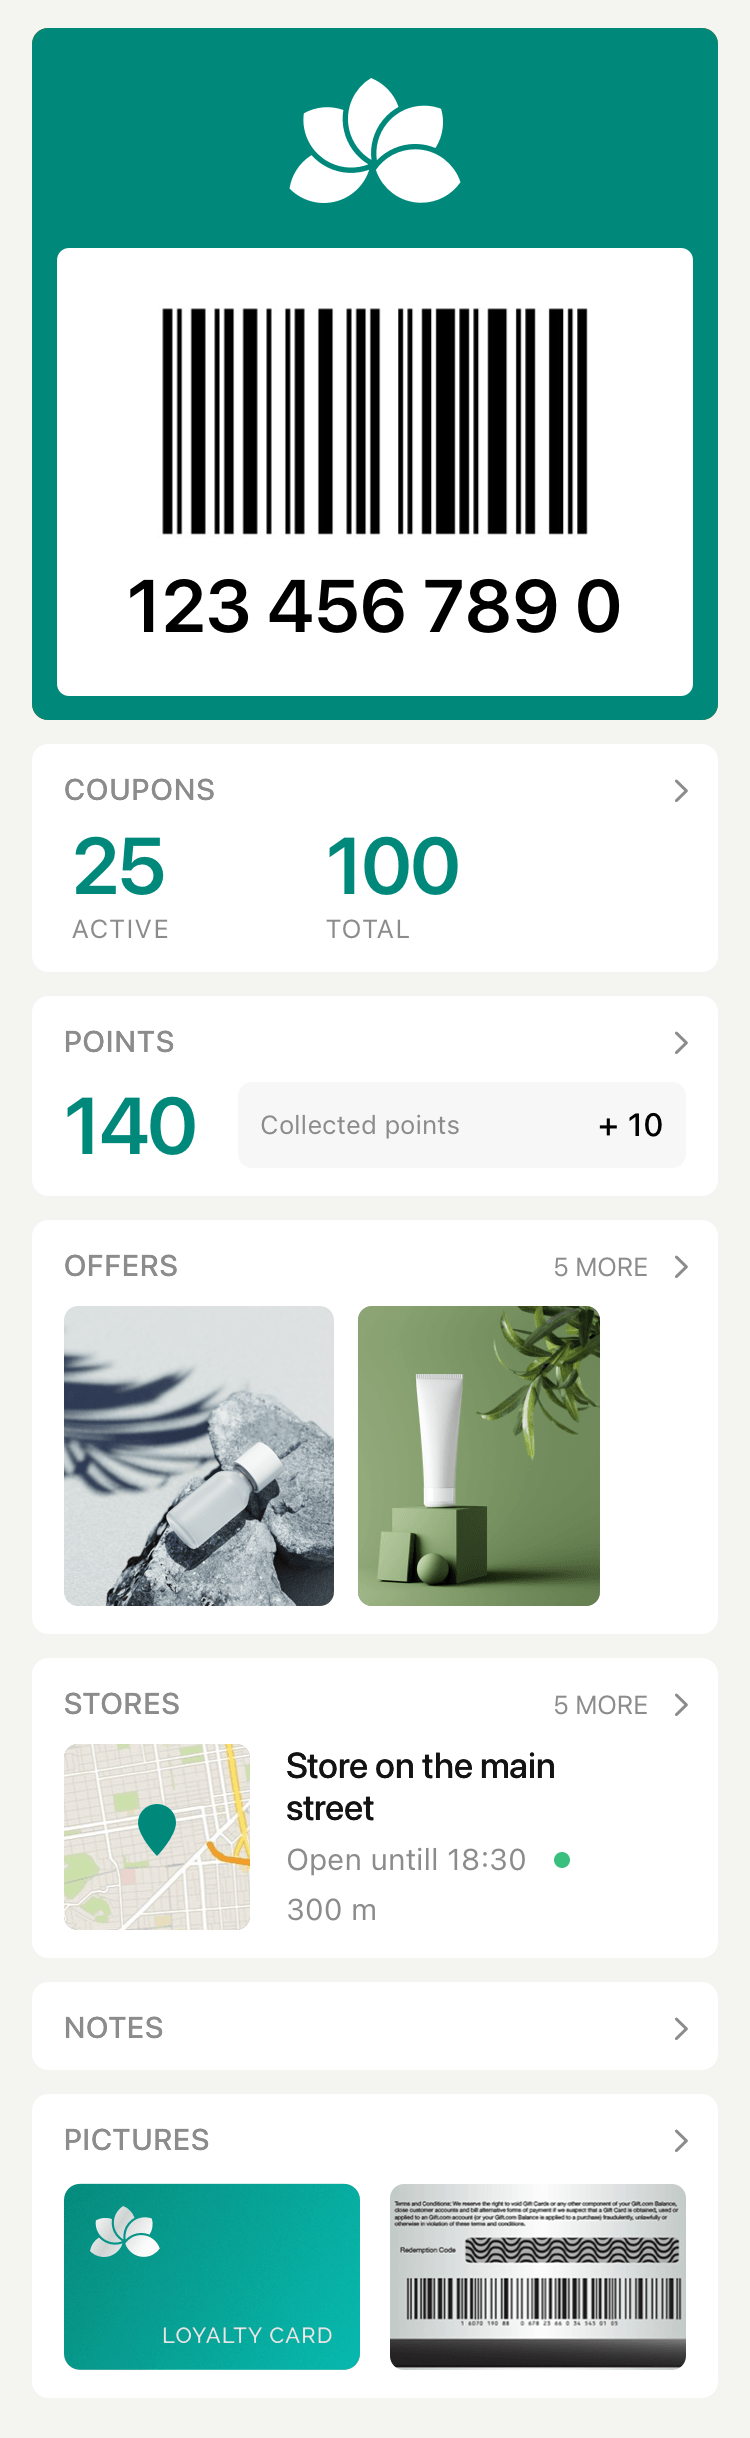Tap the map location pin
The image size is (750, 2438).
[x=157, y=1829]
